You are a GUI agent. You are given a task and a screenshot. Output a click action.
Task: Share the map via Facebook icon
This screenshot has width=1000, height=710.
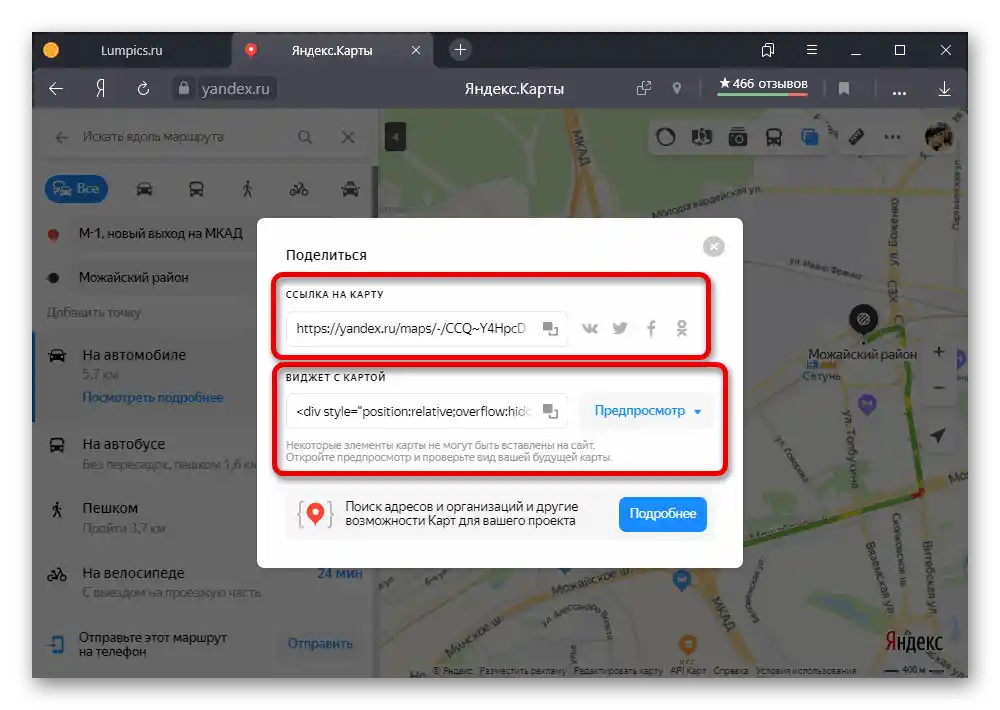point(651,329)
